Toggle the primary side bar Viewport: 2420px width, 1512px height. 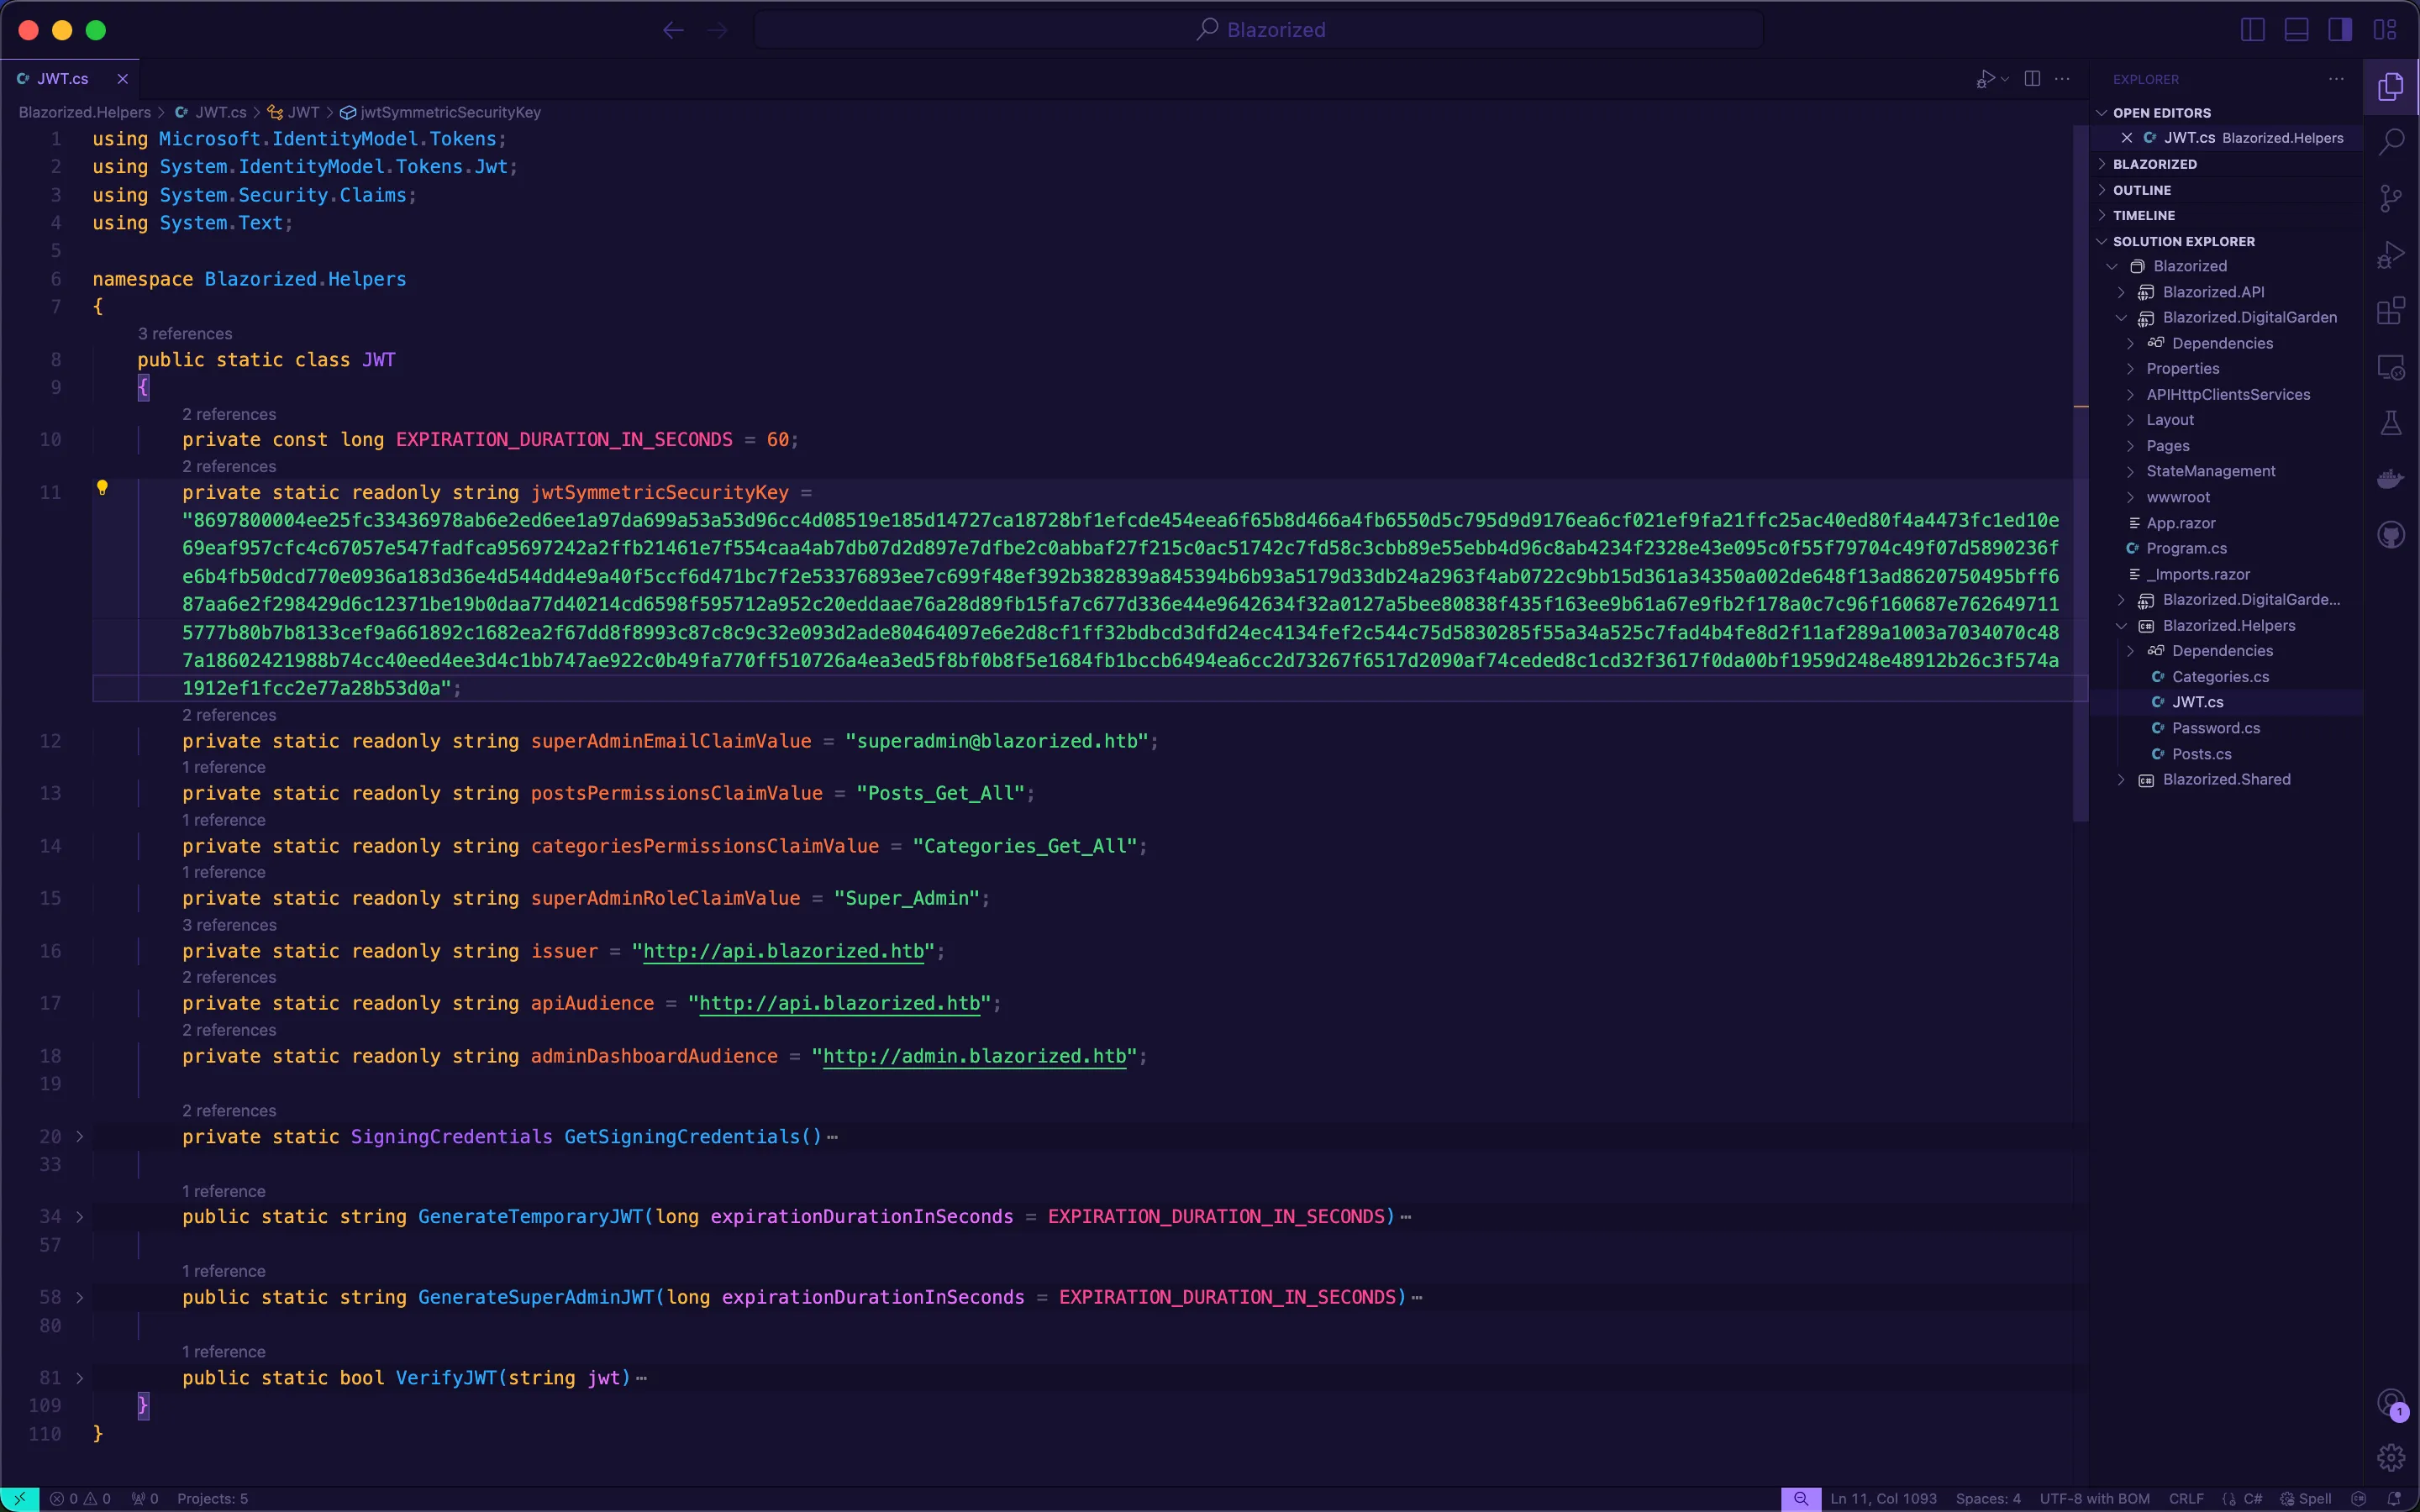2253,30
